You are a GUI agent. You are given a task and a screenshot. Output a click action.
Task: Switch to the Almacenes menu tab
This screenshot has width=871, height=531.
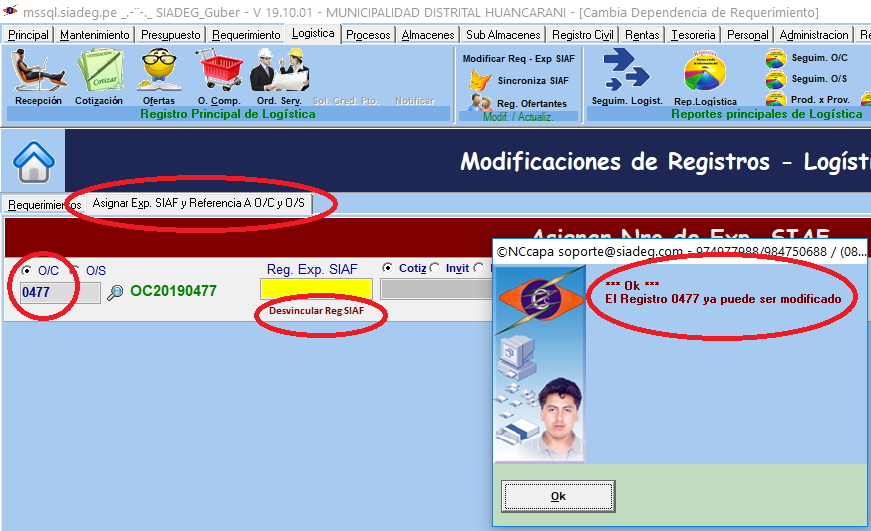428,35
